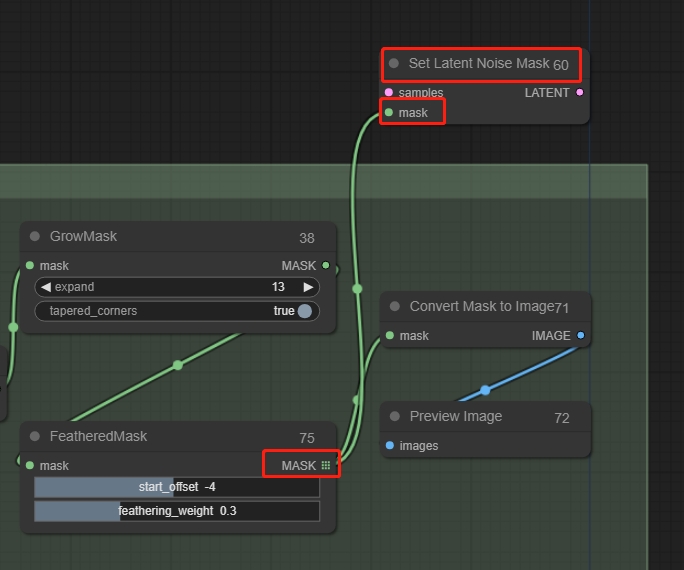Collapse the Preview Image node via its dot
The height and width of the screenshot is (570, 684).
coord(395,417)
